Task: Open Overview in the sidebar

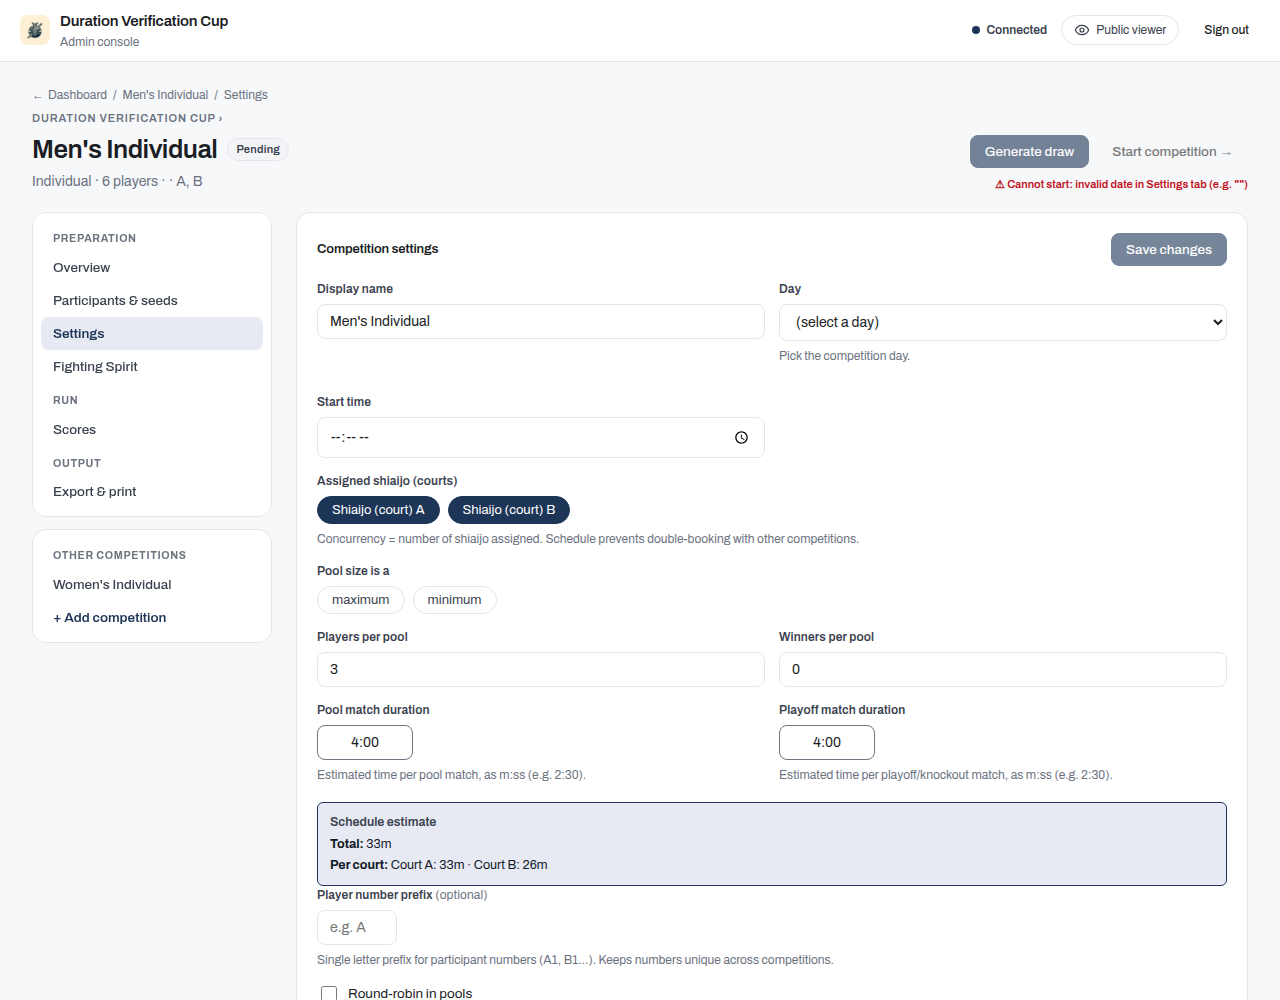Action: click(152, 268)
